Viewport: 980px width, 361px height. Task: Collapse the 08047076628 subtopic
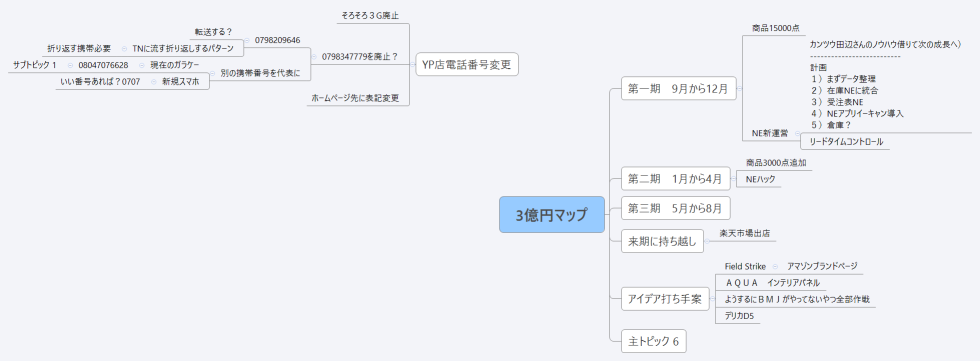(71, 65)
